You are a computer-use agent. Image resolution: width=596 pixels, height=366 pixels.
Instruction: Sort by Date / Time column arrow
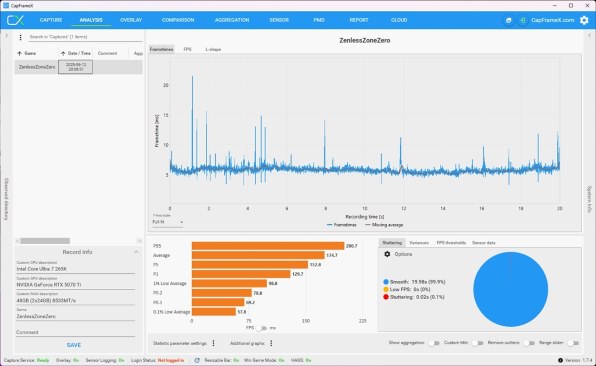[63, 53]
